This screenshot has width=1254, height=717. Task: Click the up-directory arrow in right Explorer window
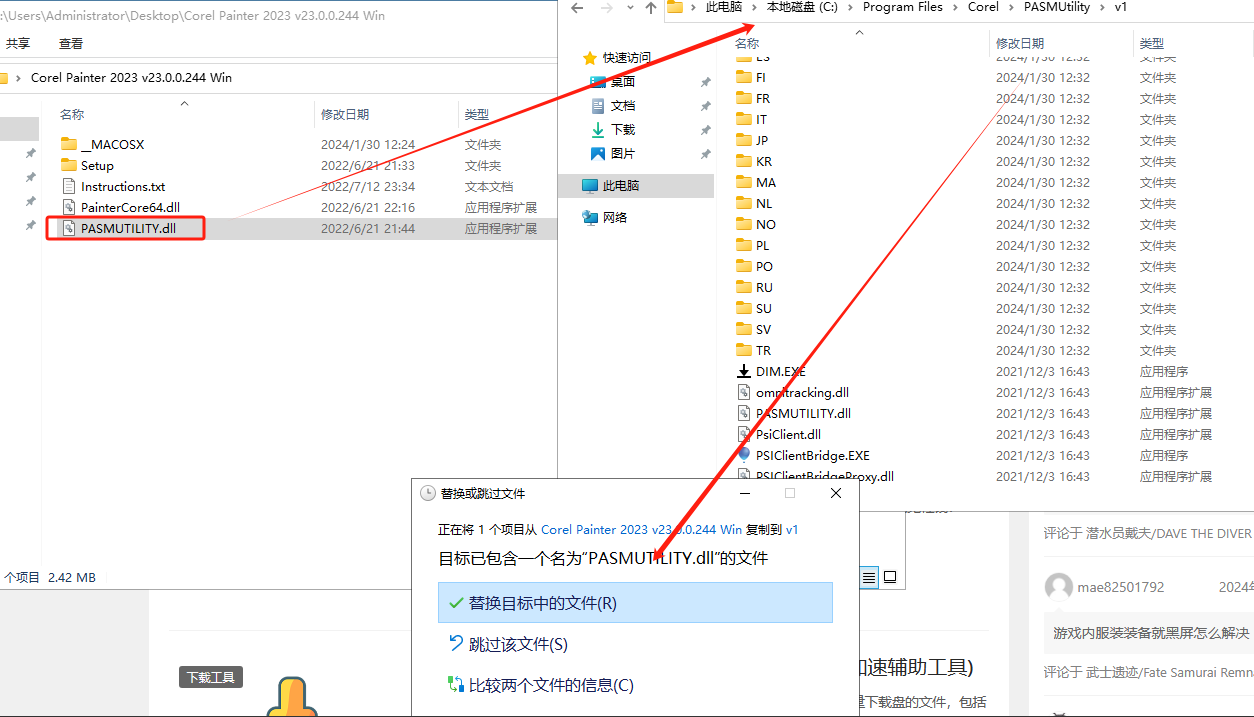[x=651, y=8]
